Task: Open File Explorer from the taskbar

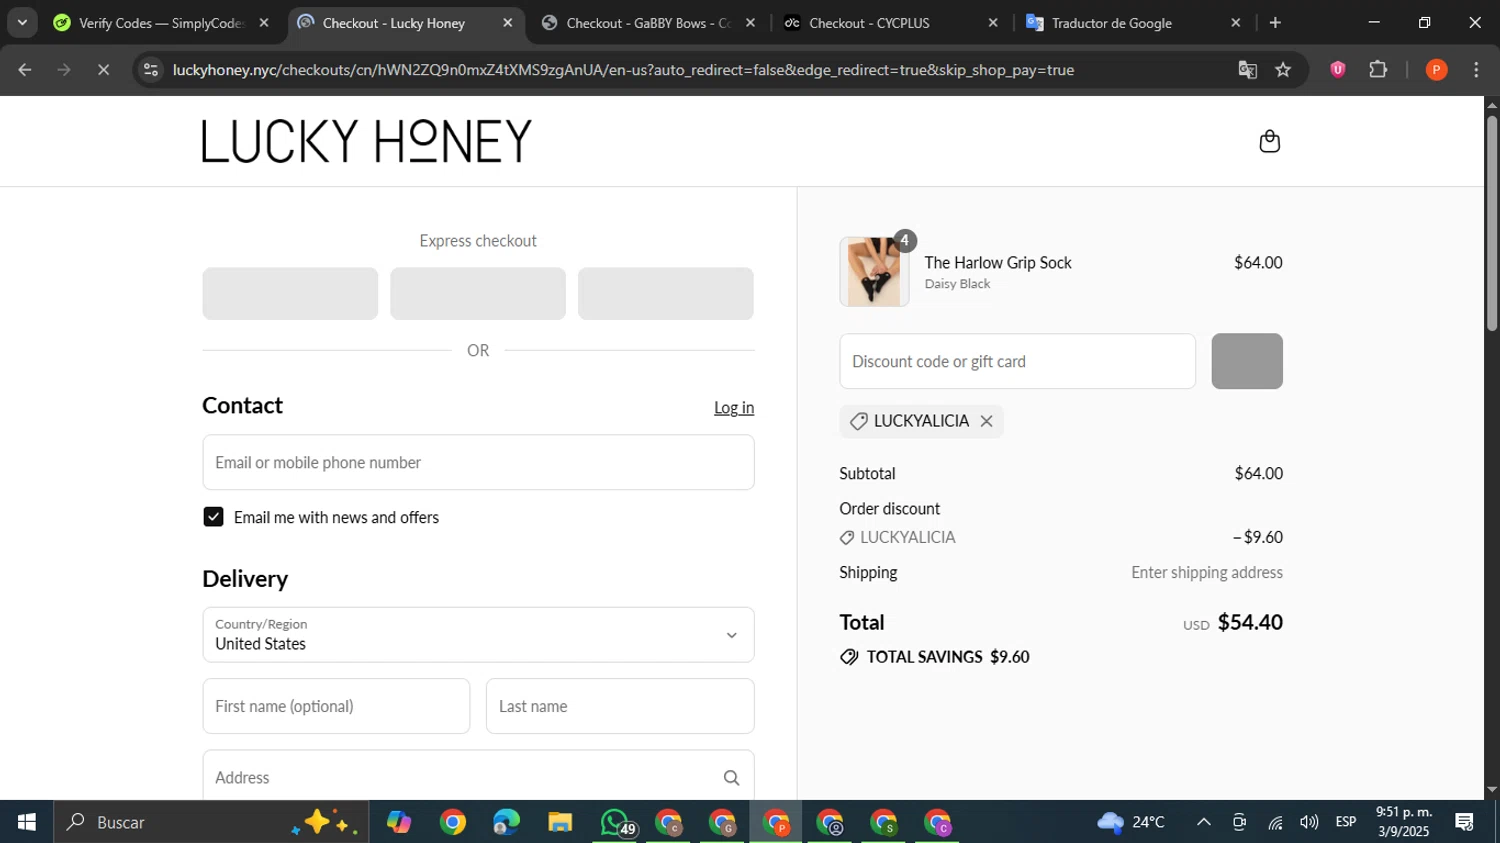Action: (560, 822)
